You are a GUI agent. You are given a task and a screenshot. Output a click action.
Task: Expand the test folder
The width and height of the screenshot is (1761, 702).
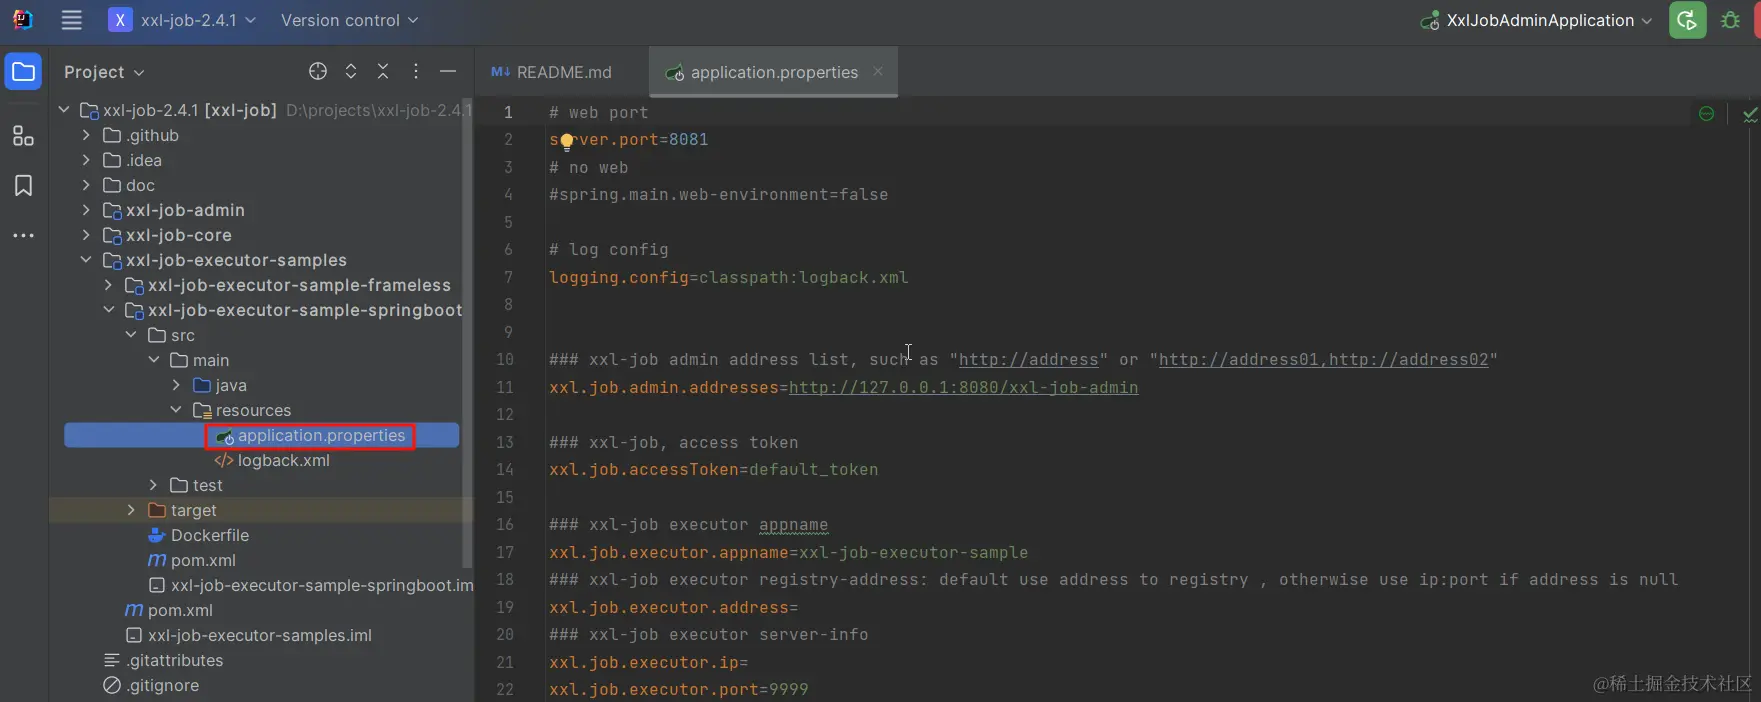[x=154, y=485]
